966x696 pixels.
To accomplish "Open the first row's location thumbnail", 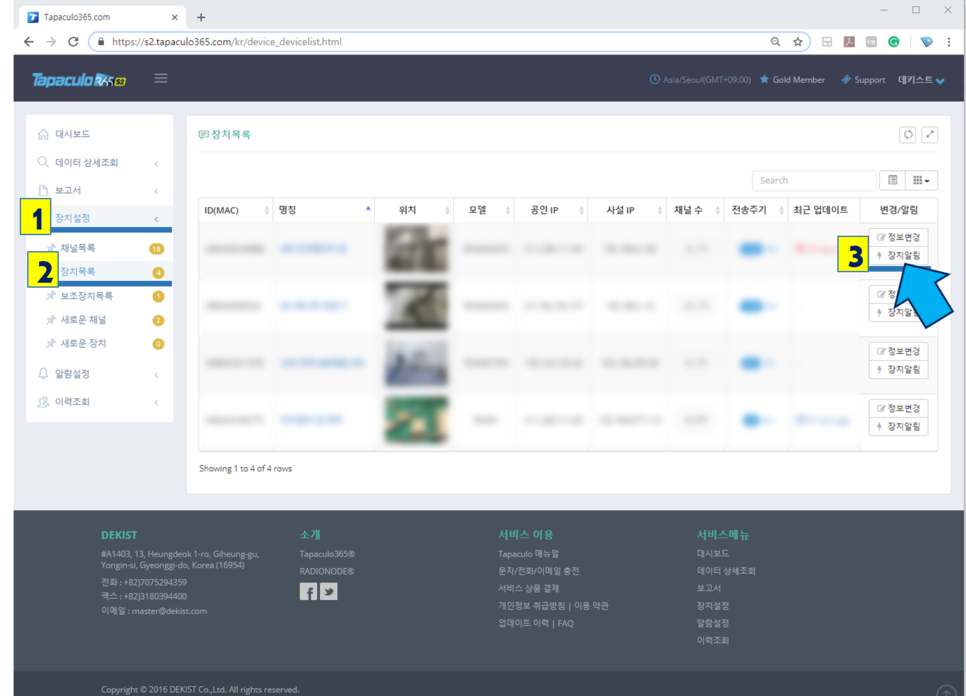I will click(x=416, y=249).
